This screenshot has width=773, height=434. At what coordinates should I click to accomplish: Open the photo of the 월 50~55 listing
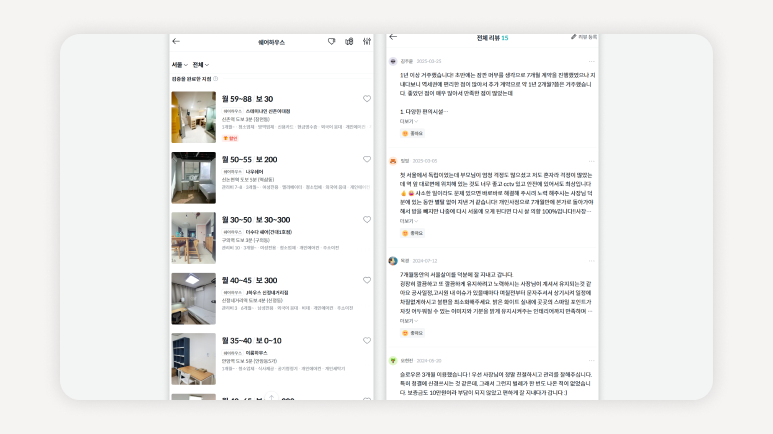click(194, 178)
